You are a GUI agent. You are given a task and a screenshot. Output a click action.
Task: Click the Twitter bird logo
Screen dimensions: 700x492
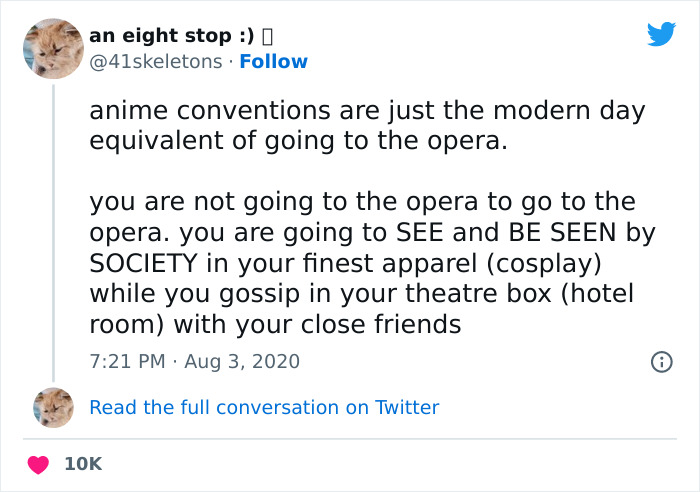pos(661,35)
